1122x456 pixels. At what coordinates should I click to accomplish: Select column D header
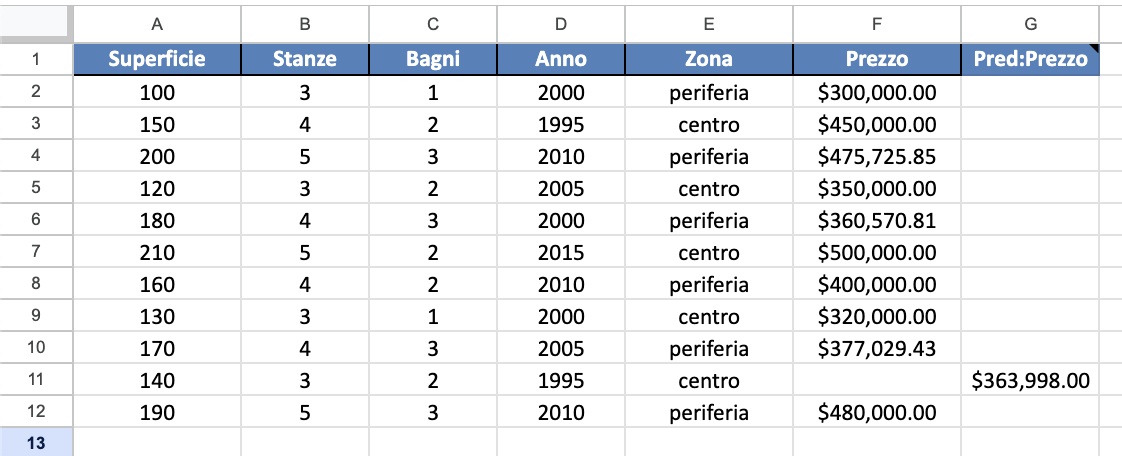tap(560, 24)
